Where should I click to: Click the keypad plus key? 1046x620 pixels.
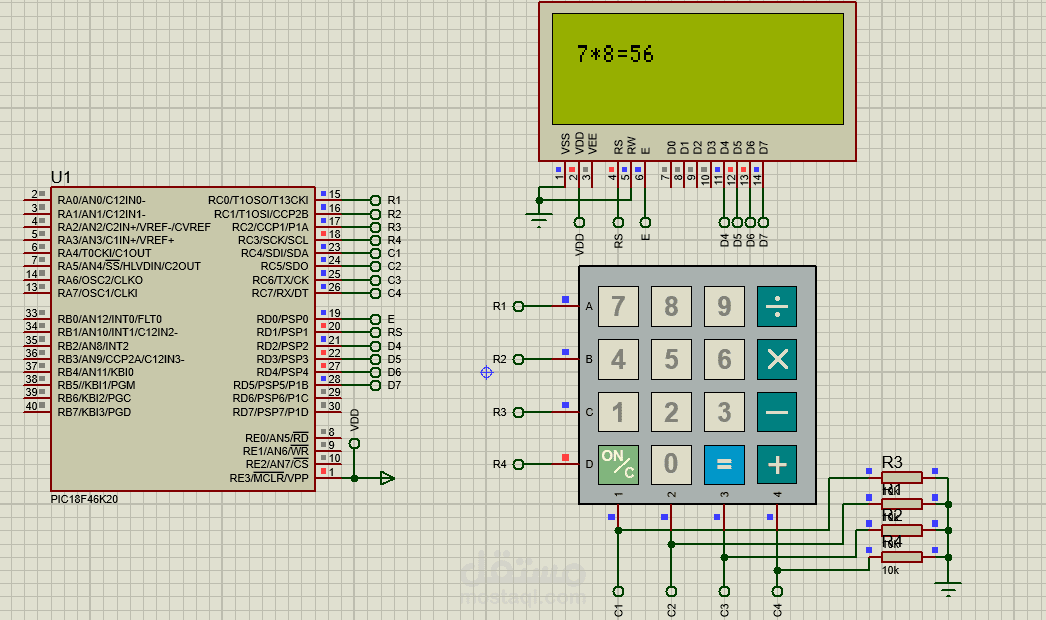(776, 464)
